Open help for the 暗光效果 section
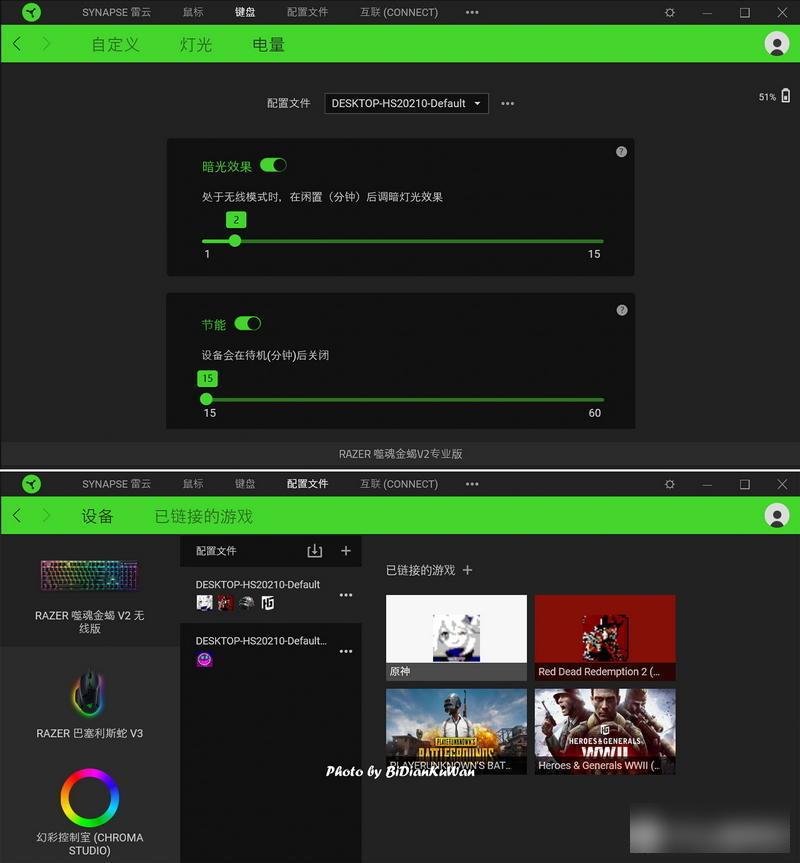This screenshot has width=800, height=863. [x=621, y=152]
